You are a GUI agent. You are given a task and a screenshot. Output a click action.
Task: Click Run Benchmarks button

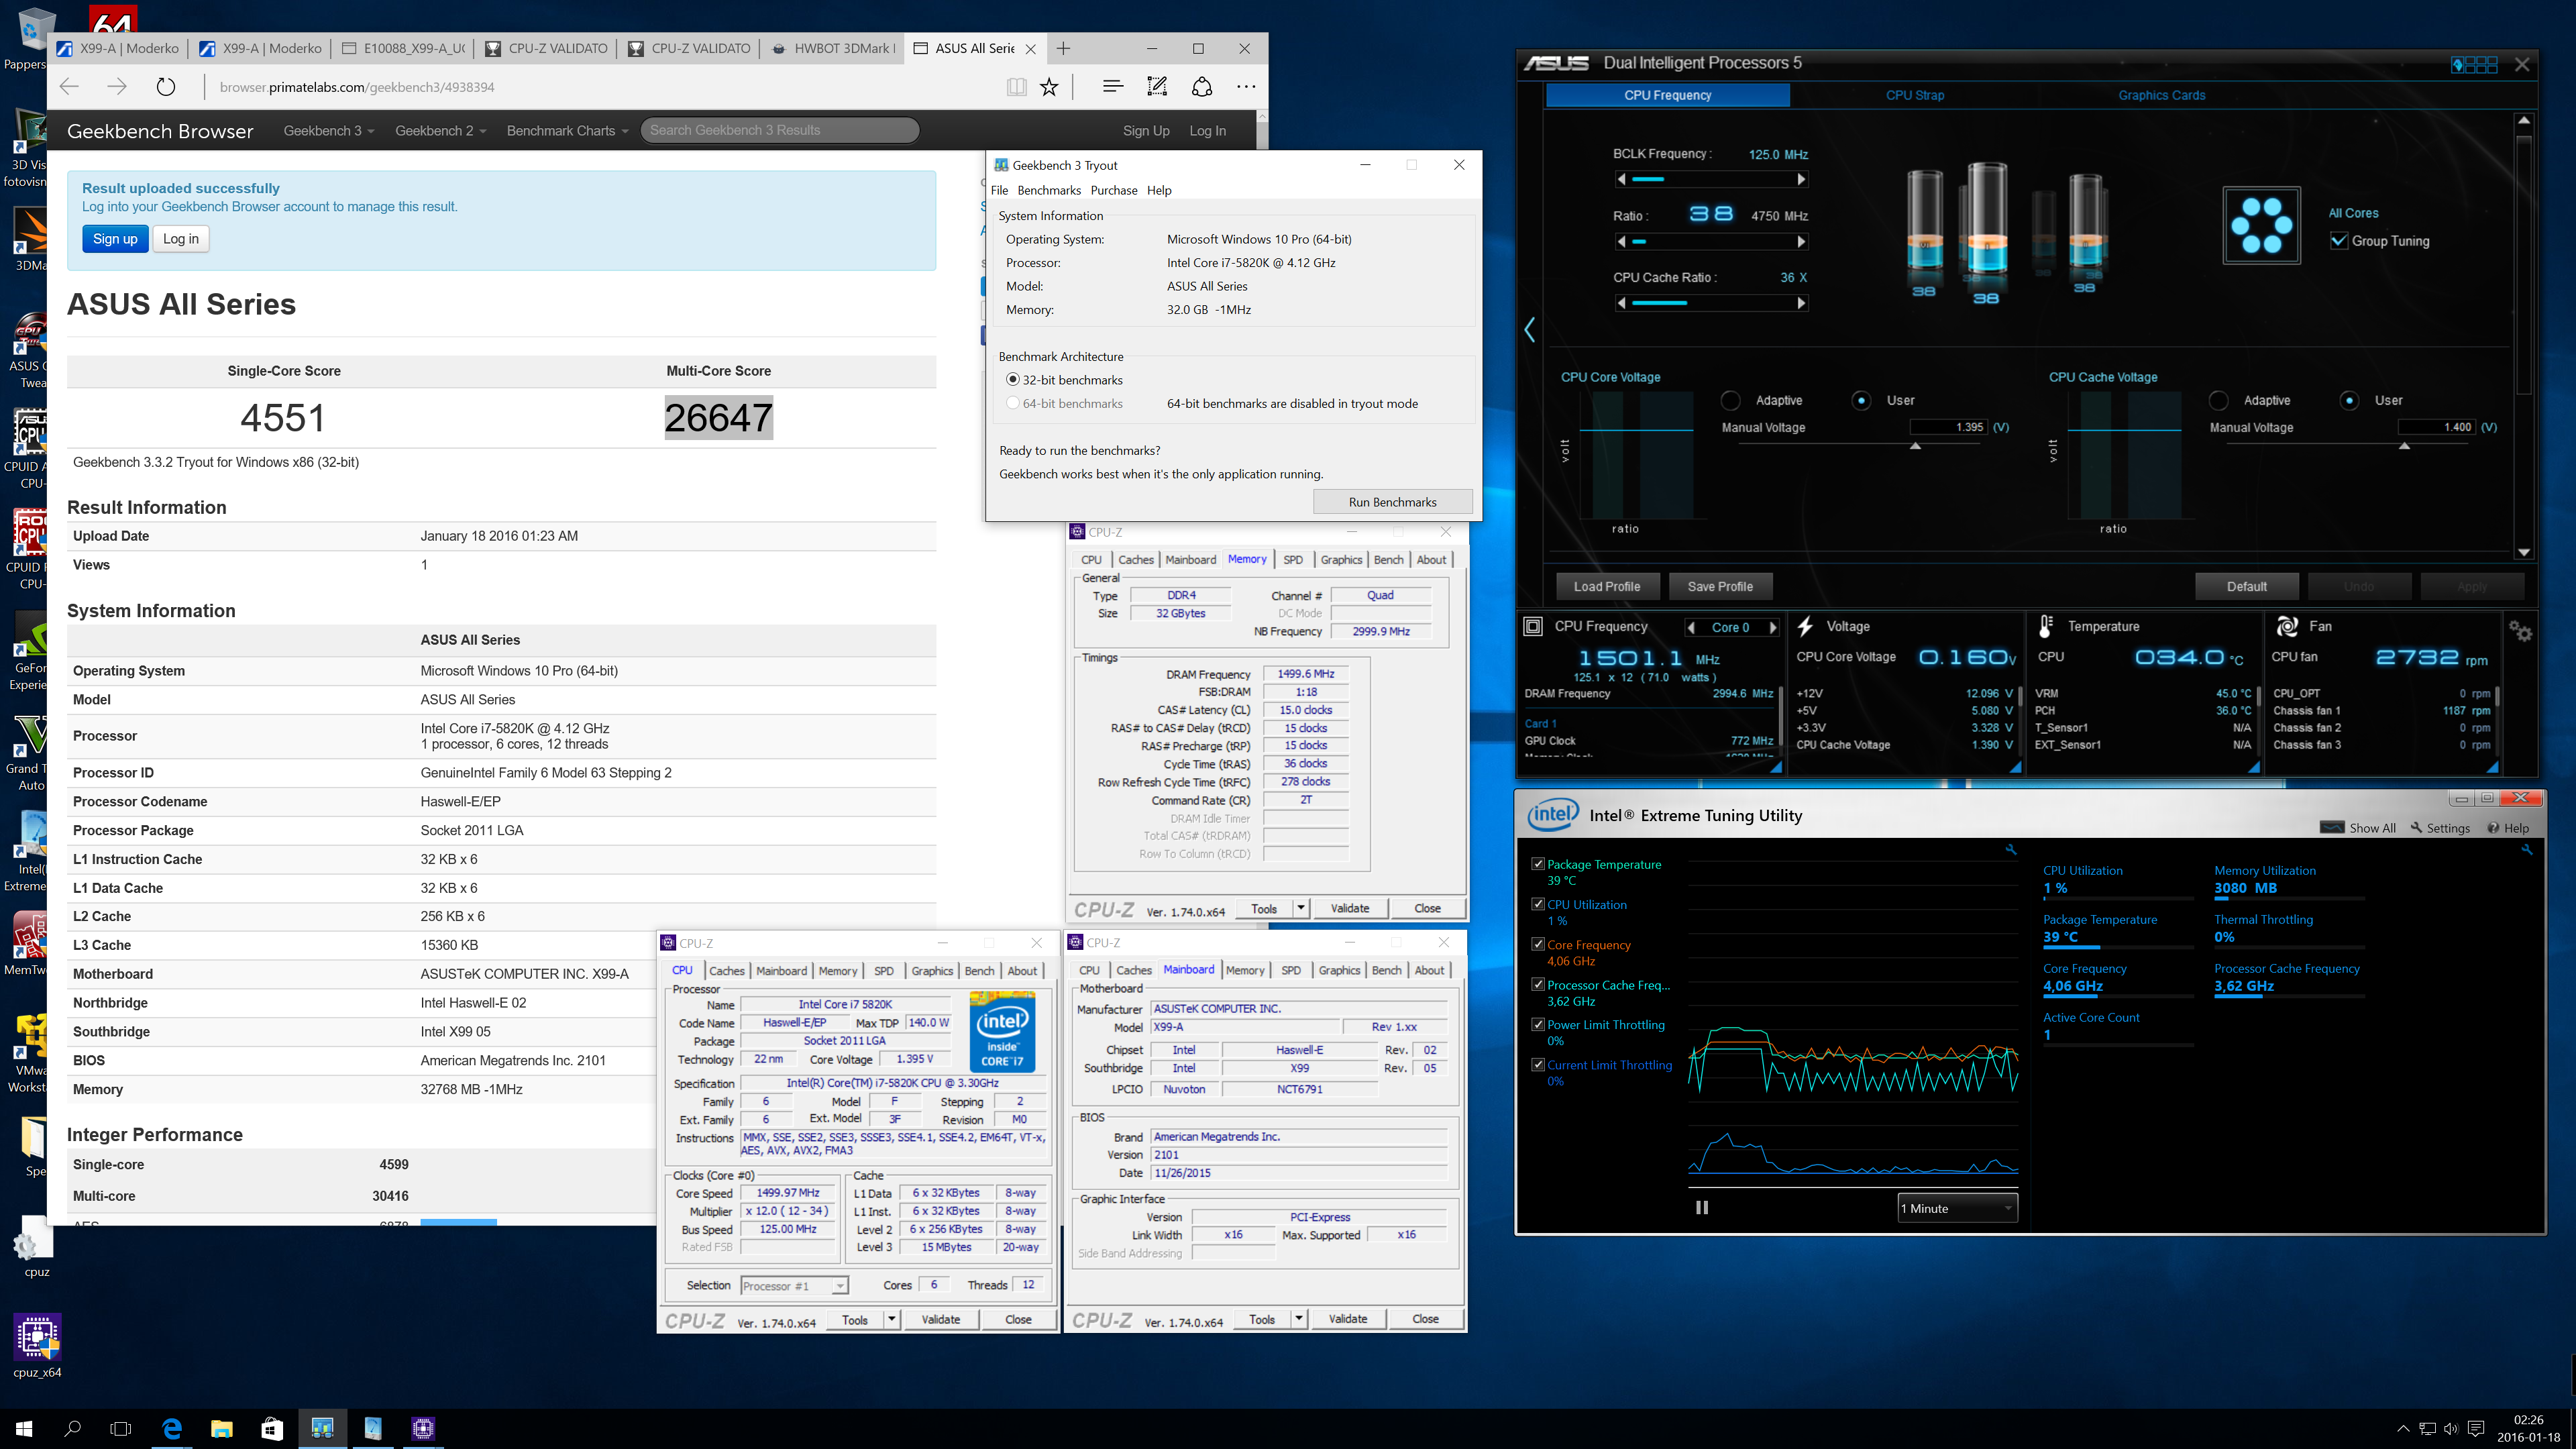click(1392, 502)
